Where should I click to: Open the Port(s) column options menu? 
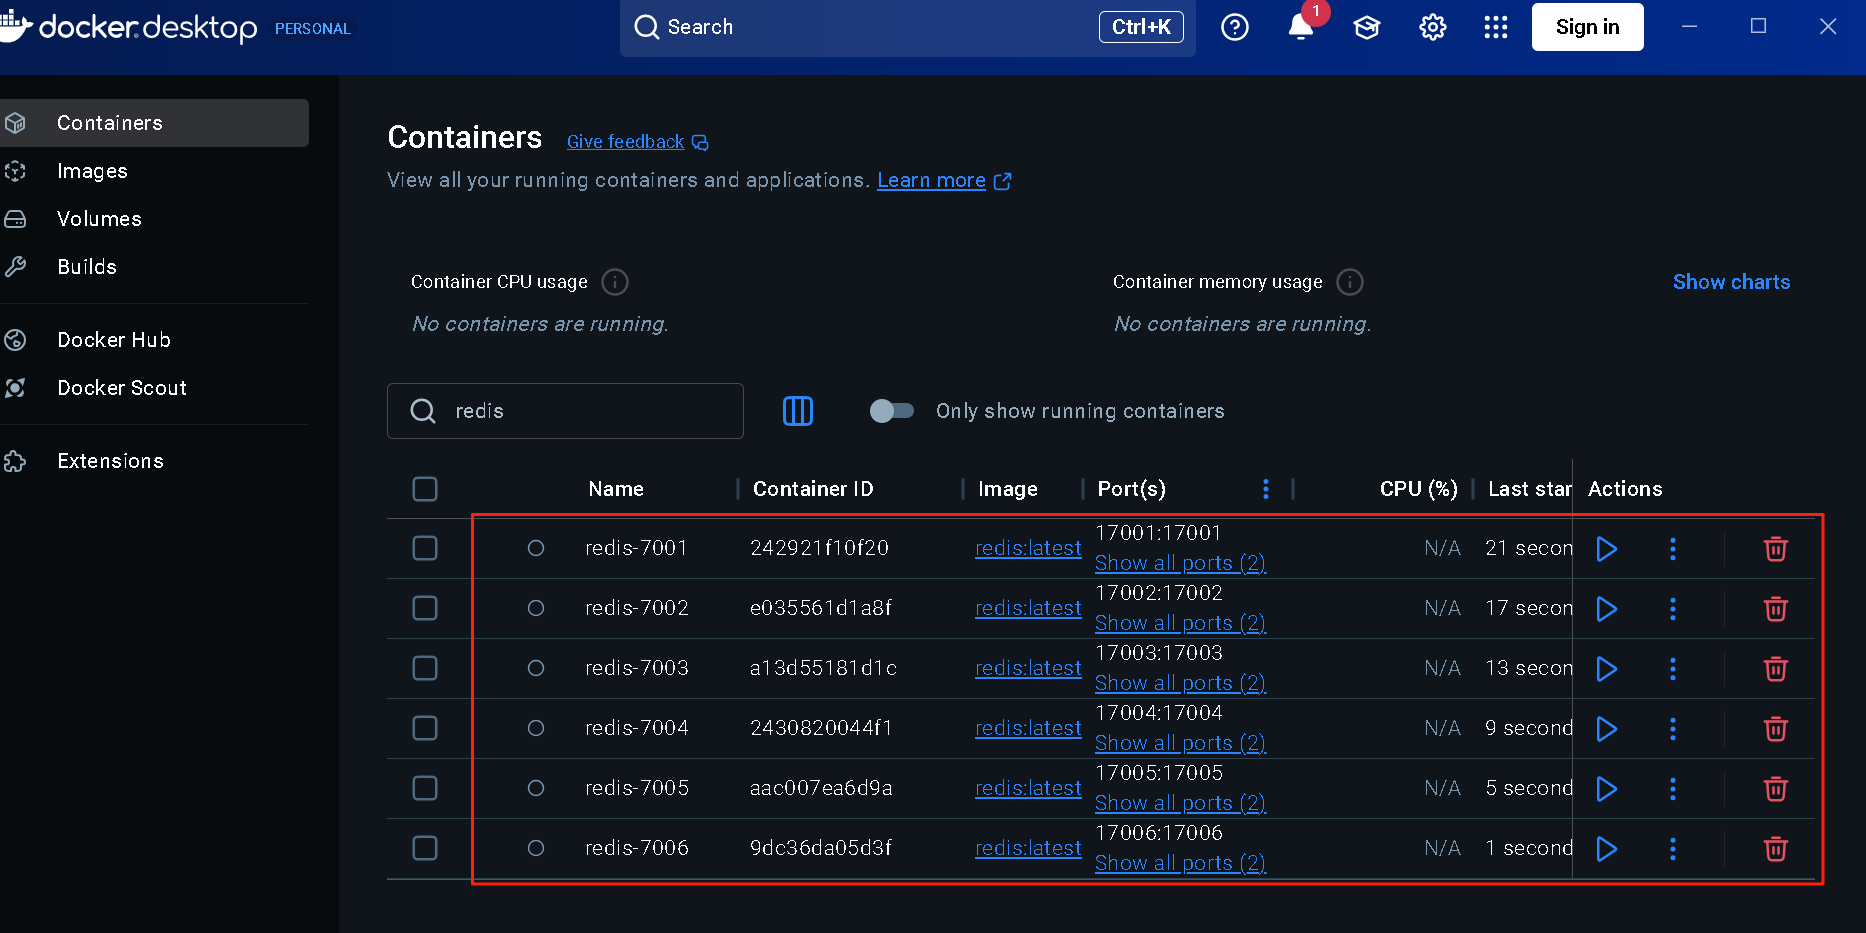[1266, 489]
